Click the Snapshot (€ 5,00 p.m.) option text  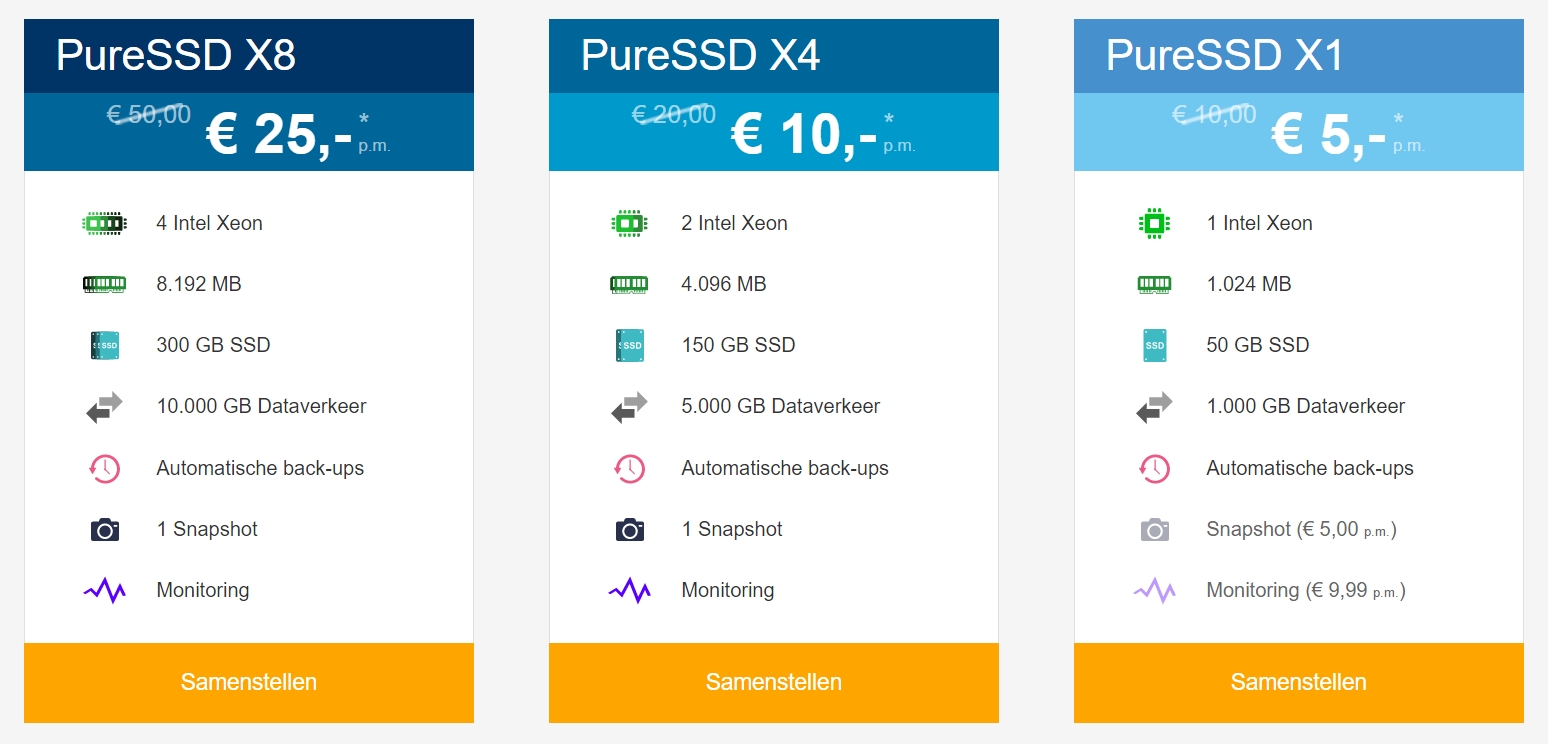point(1301,529)
